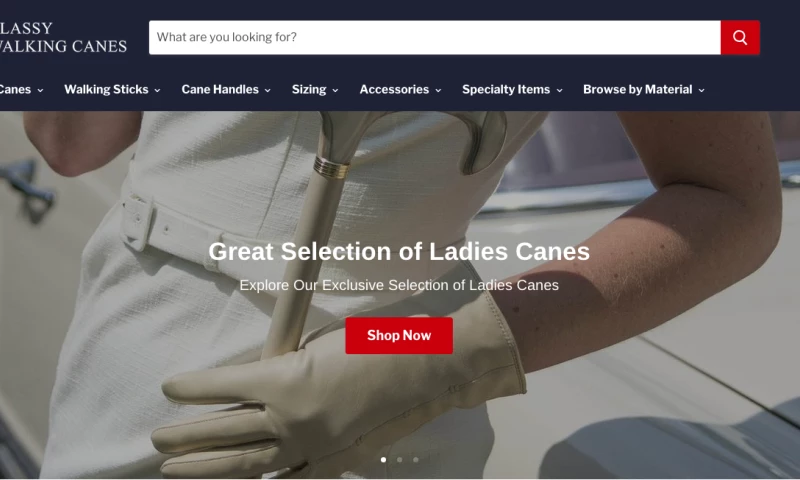Open the Browse by Material menu label
Image resolution: width=800 pixels, height=480 pixels.
[638, 89]
